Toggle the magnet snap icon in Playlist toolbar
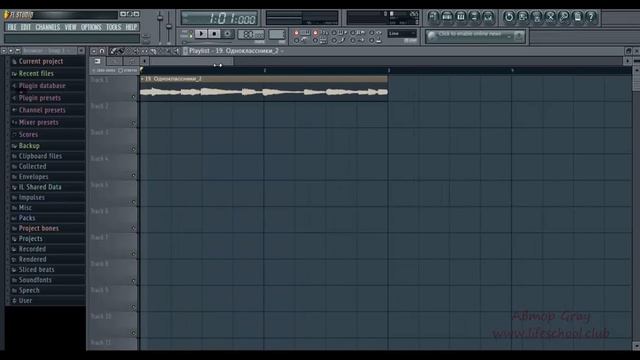Image resolution: width=640 pixels, height=360 pixels. click(102, 51)
